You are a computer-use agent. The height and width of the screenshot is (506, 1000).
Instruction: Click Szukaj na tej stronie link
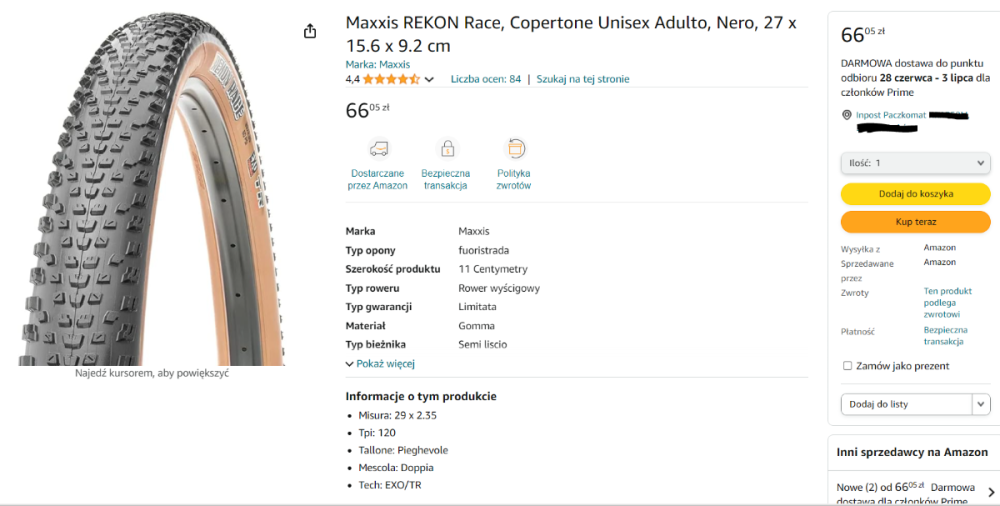(583, 79)
